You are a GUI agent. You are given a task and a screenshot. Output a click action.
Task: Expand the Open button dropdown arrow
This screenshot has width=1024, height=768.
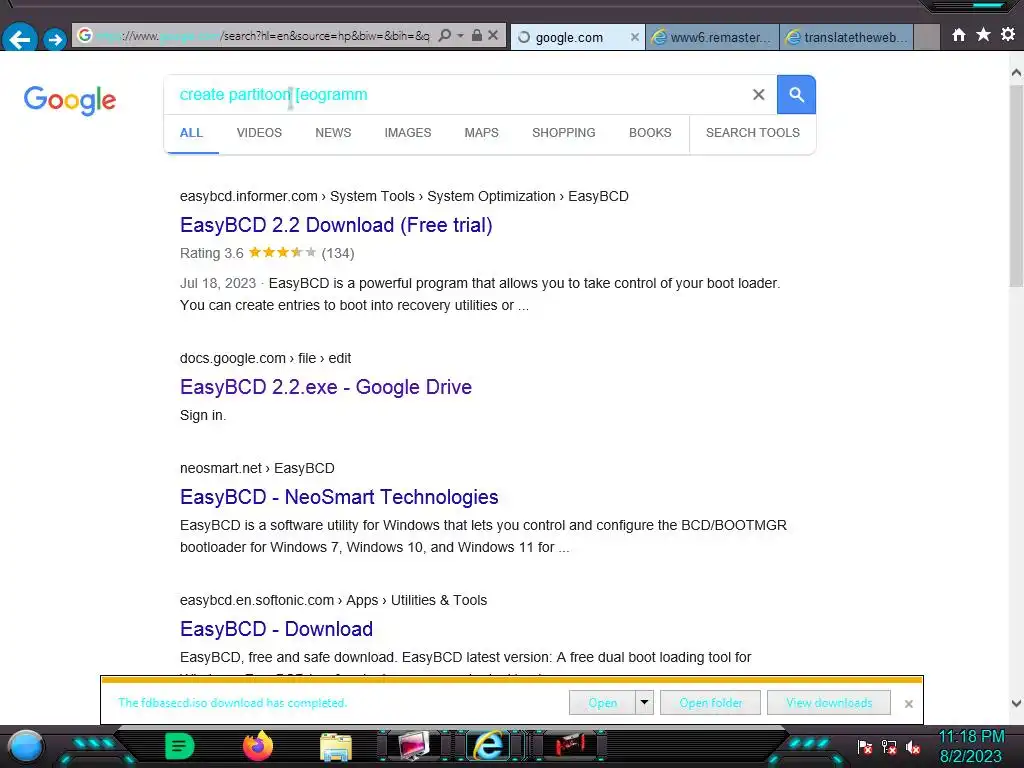645,703
